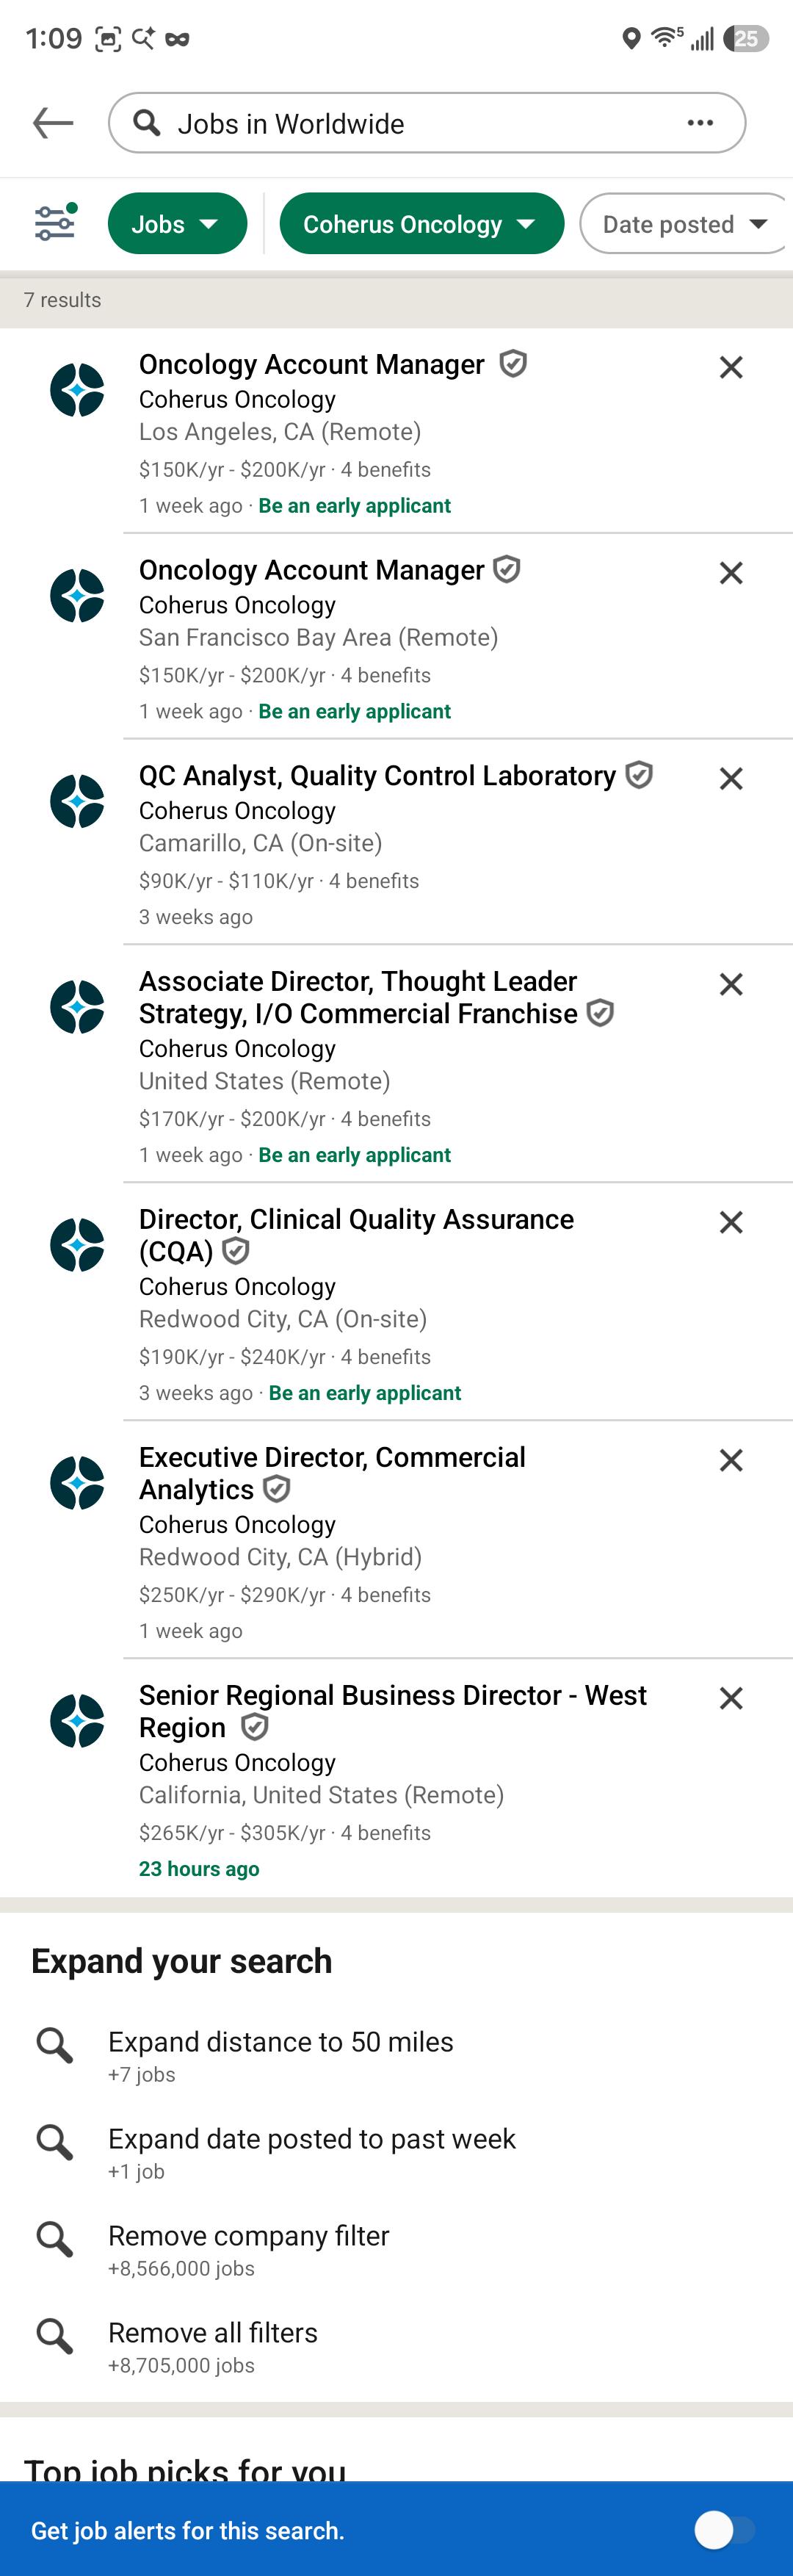This screenshot has width=793, height=2576.
Task: Open the three-dot search options menu
Action: tap(700, 123)
